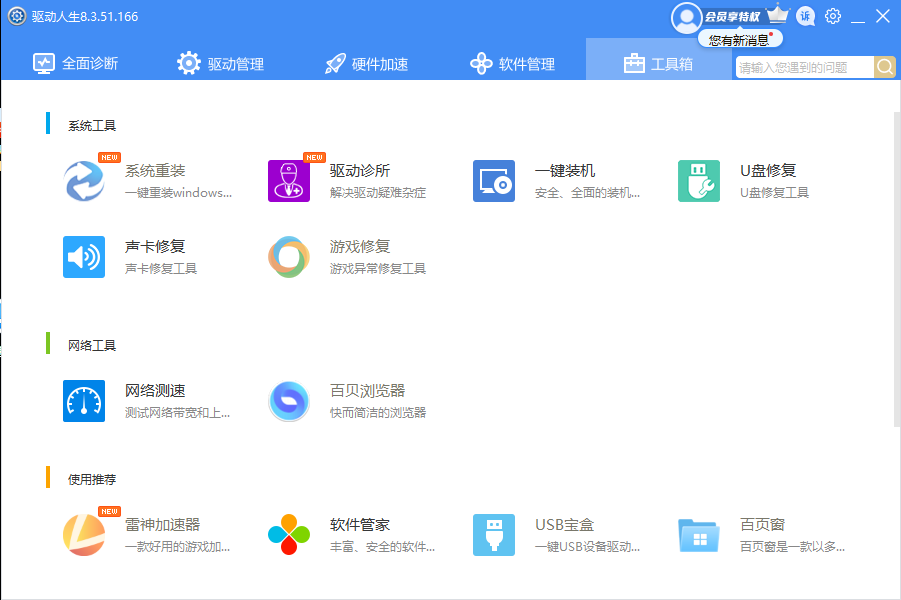Open the green U盘修复 icon
The width and height of the screenshot is (901, 600).
pos(699,181)
